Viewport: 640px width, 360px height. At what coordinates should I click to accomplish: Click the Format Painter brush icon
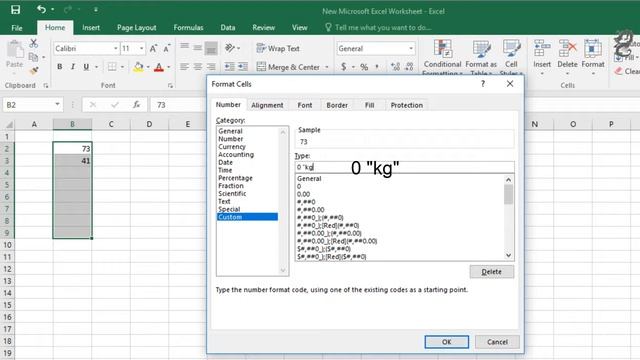point(34,71)
